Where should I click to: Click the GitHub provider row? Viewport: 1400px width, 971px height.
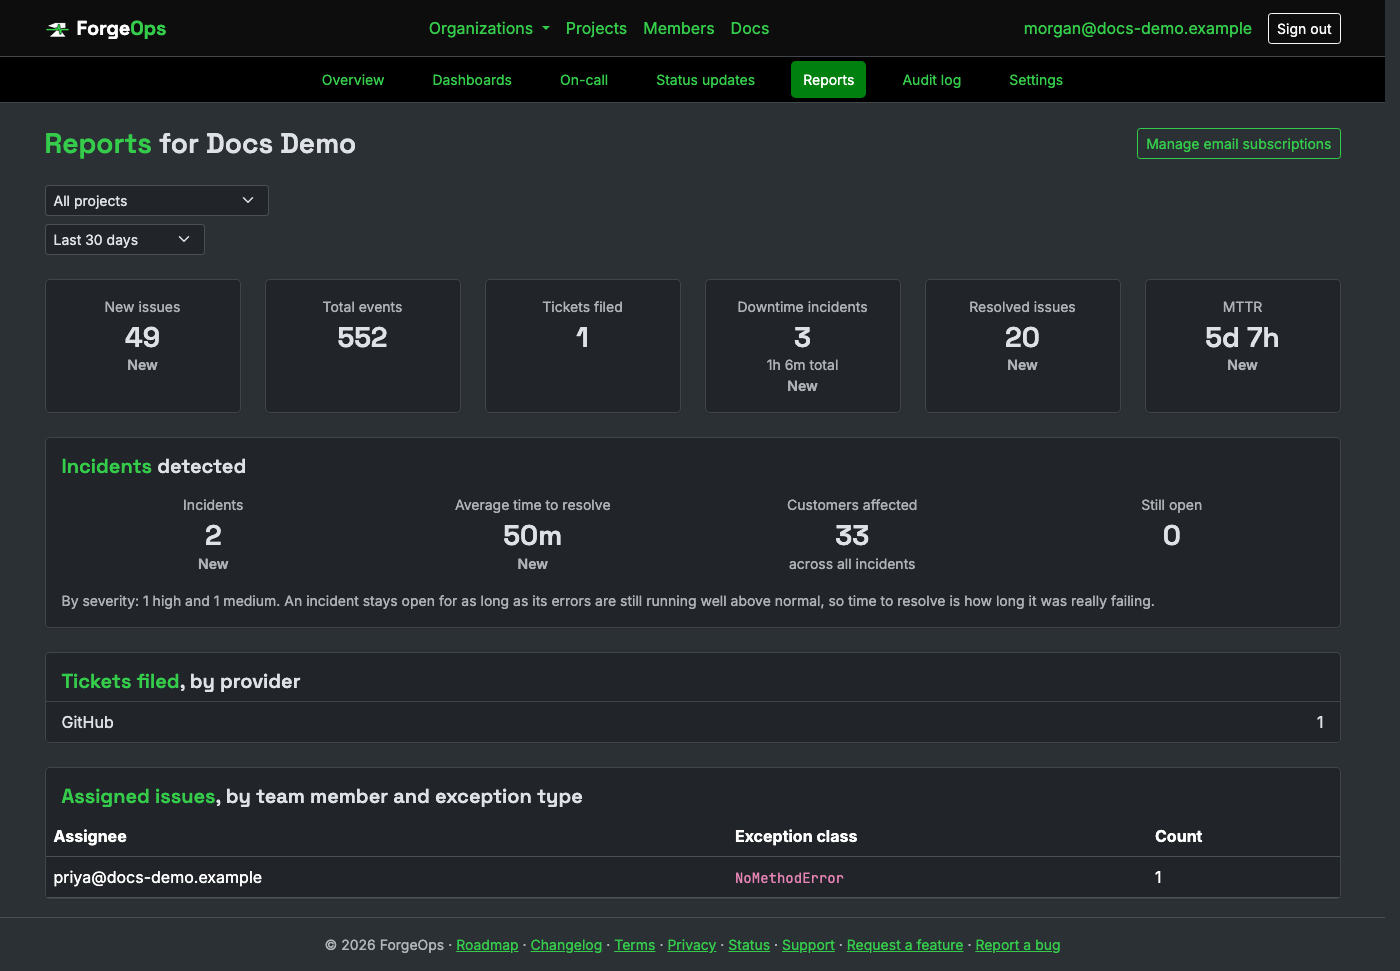coord(693,722)
